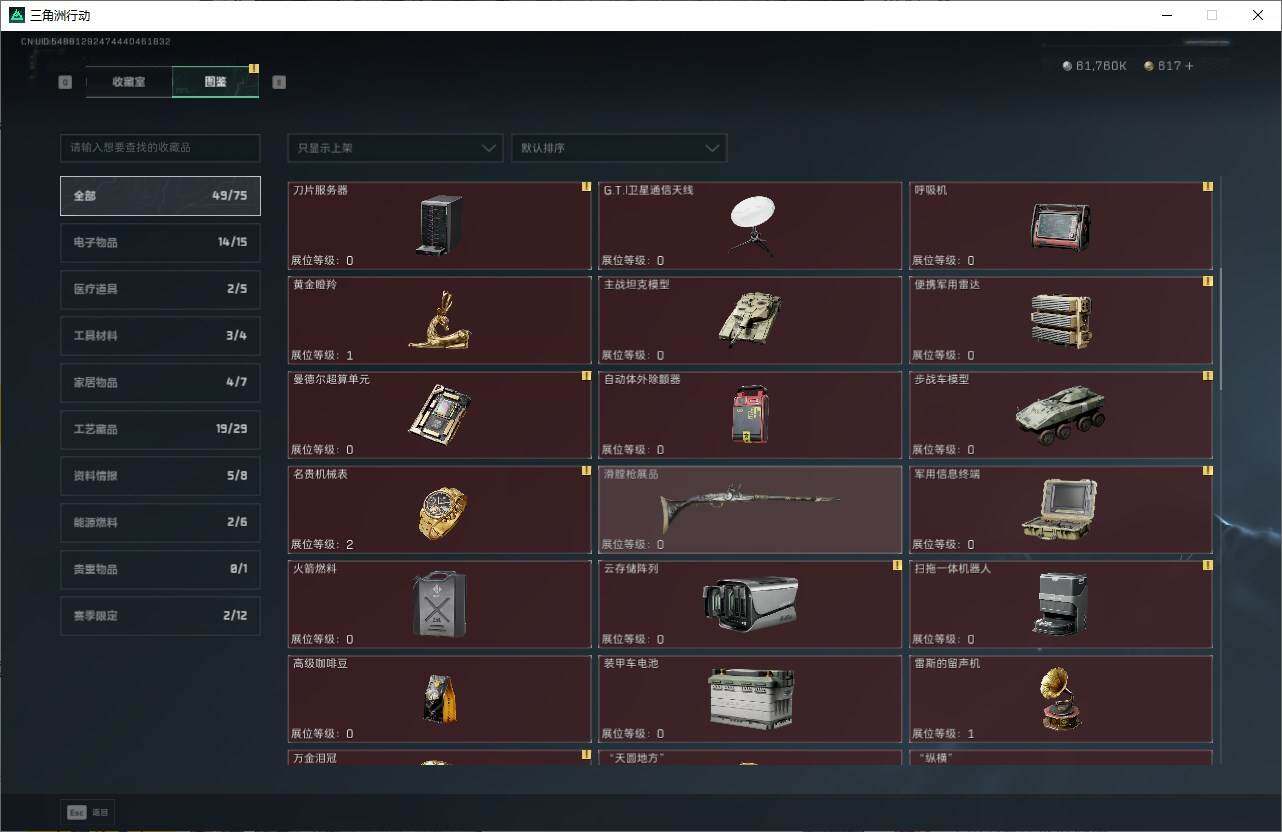The width and height of the screenshot is (1282, 832).
Task: Open the 便携军用雷达 portable radar item
Action: (x=1060, y=318)
